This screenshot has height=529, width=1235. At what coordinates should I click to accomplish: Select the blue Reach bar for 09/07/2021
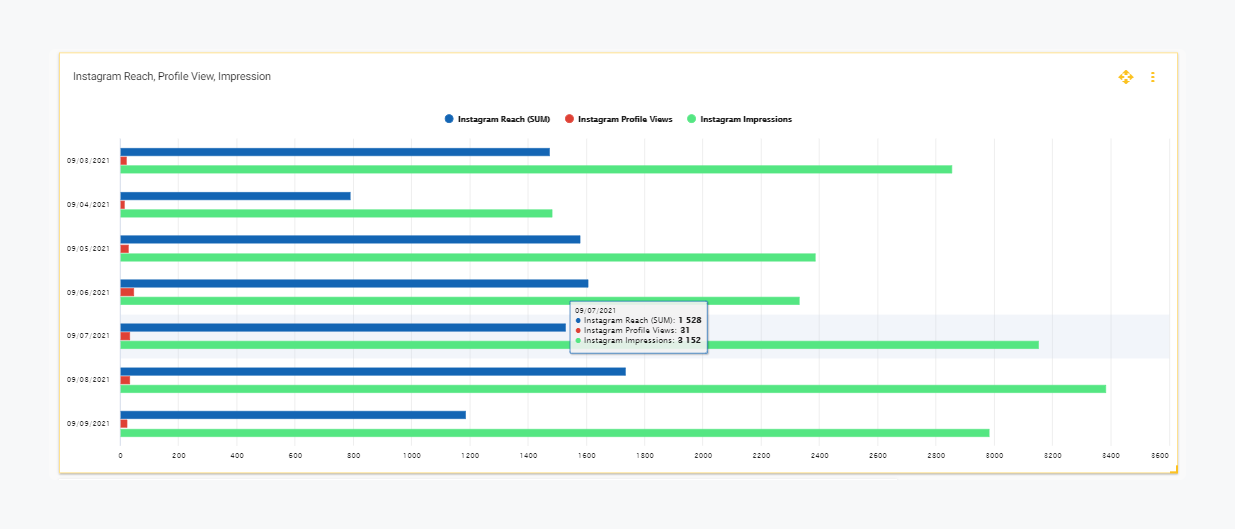(x=342, y=327)
